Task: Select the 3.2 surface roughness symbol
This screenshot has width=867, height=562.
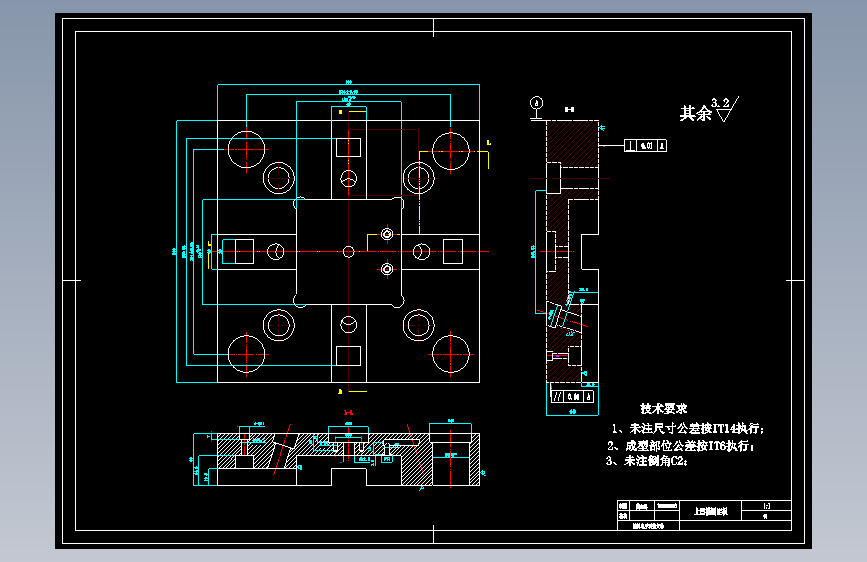Action: coord(725,109)
